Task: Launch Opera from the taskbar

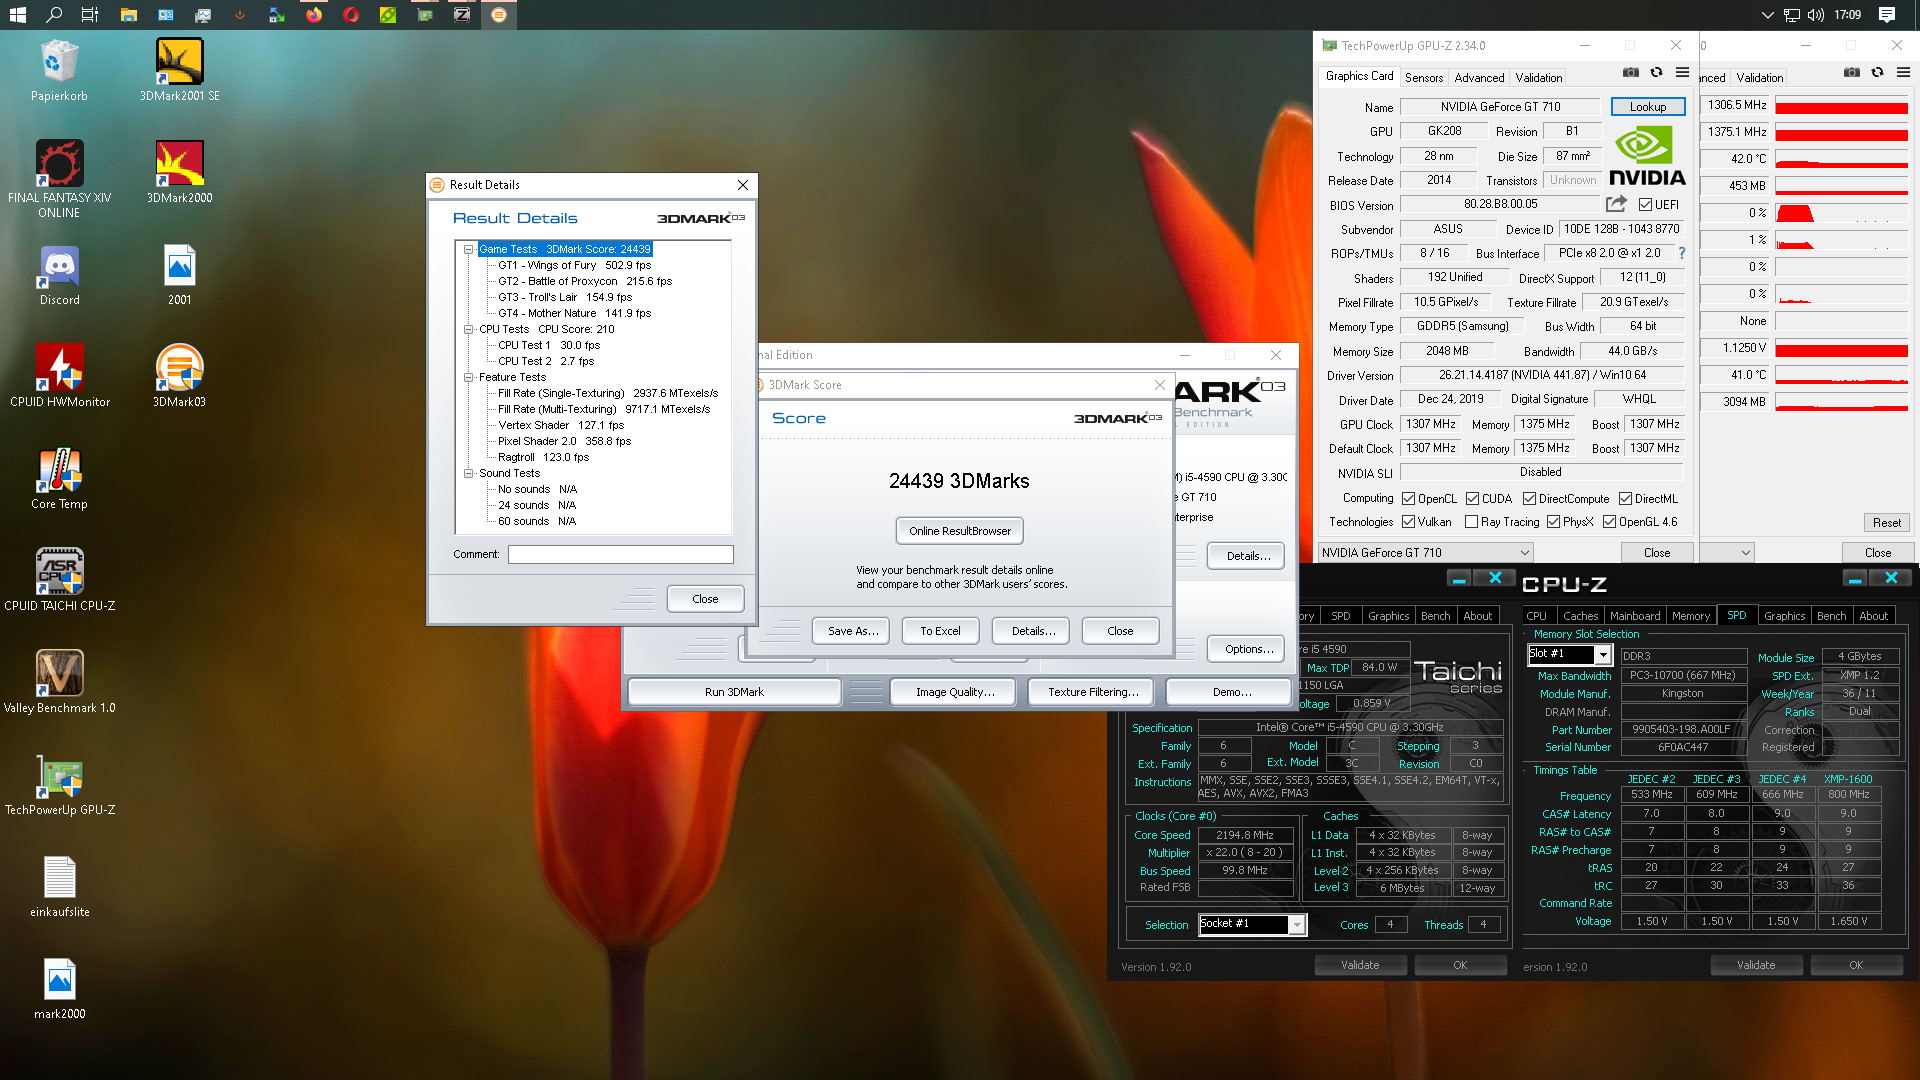Action: (x=351, y=15)
